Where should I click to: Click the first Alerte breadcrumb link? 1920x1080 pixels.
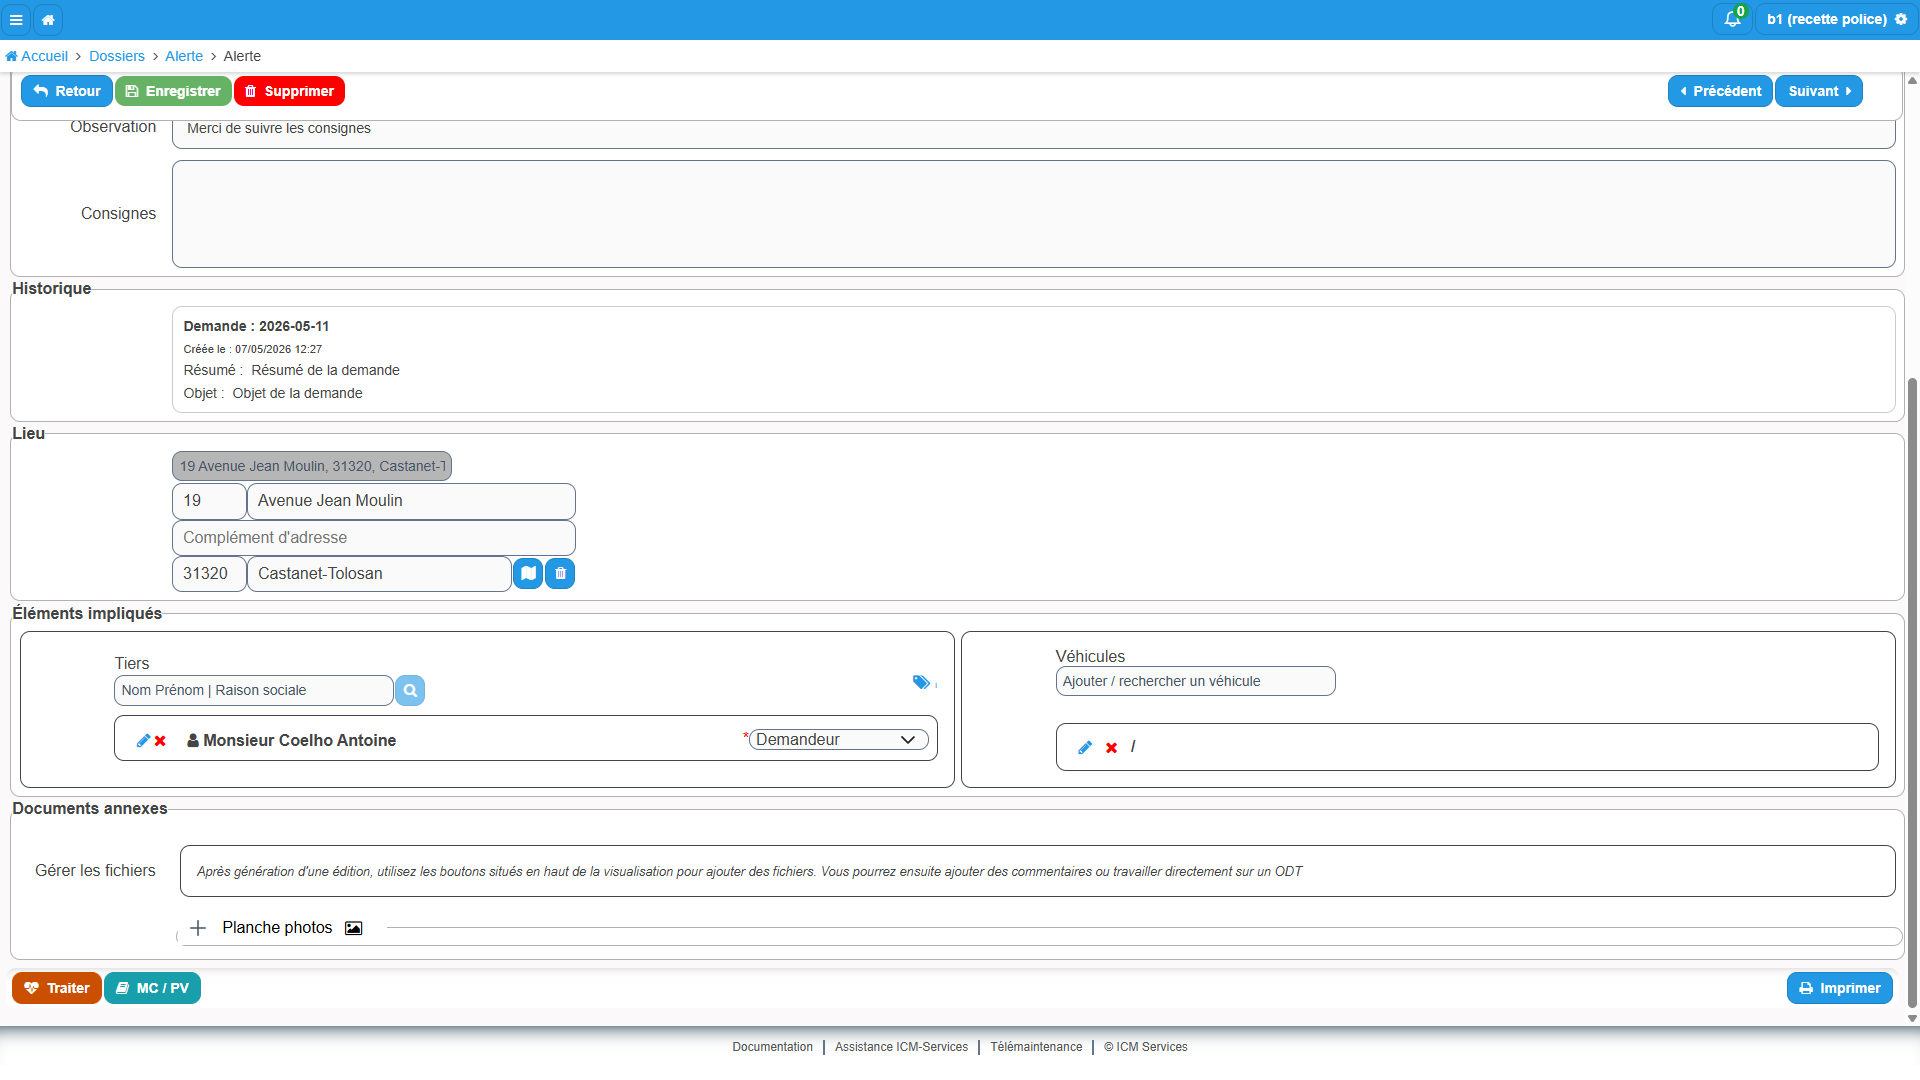click(x=184, y=56)
